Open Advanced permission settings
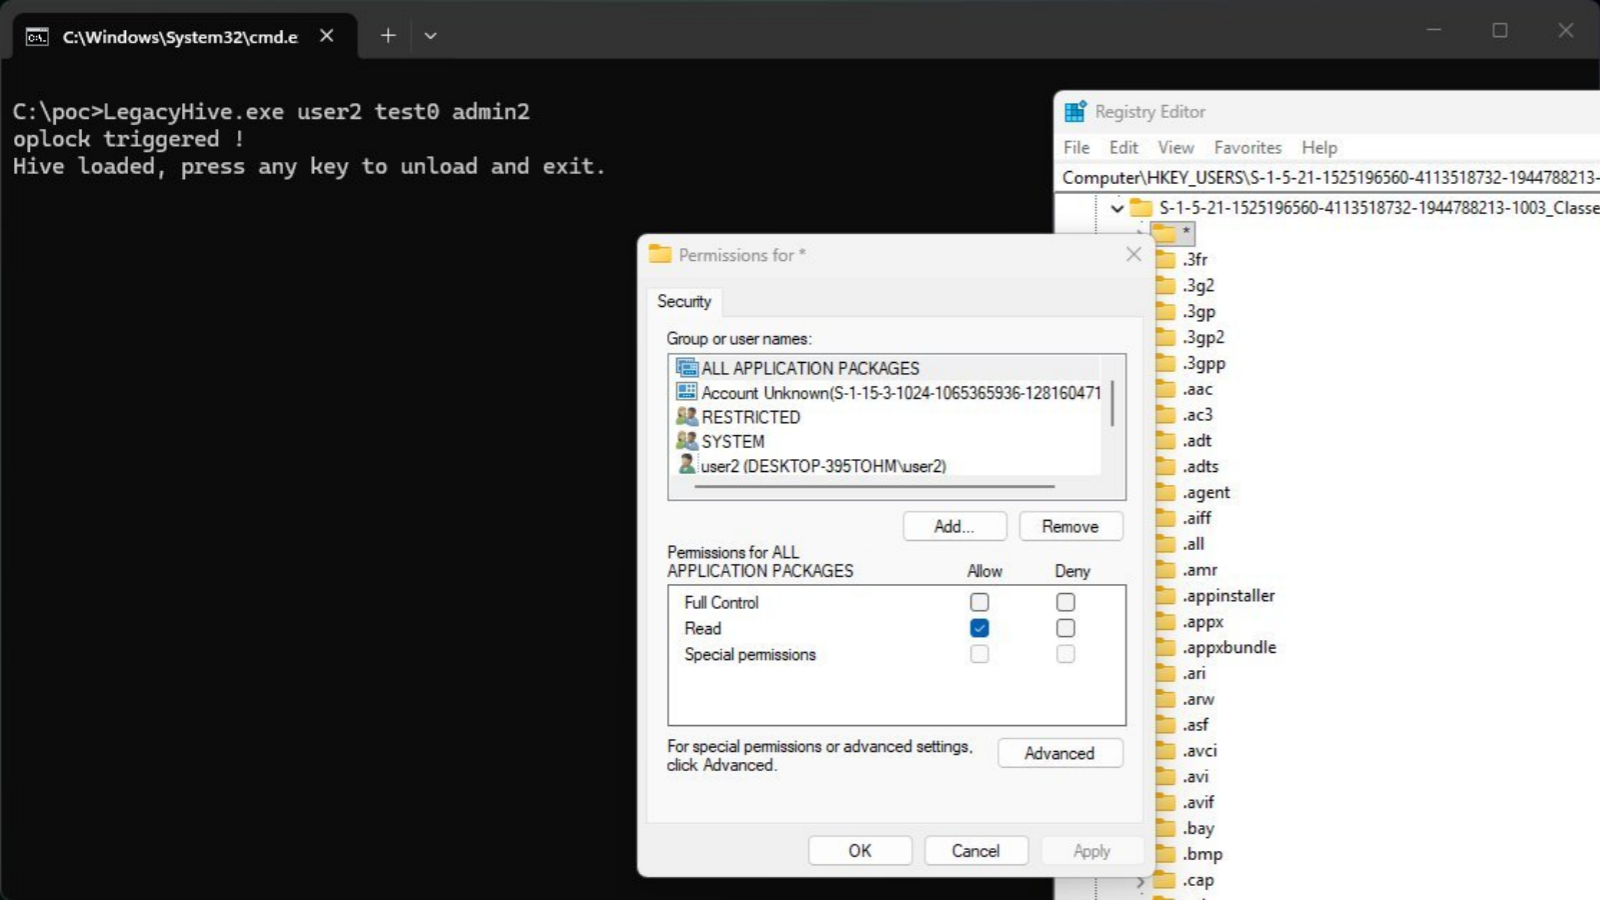The width and height of the screenshot is (1600, 900). pos(1059,753)
